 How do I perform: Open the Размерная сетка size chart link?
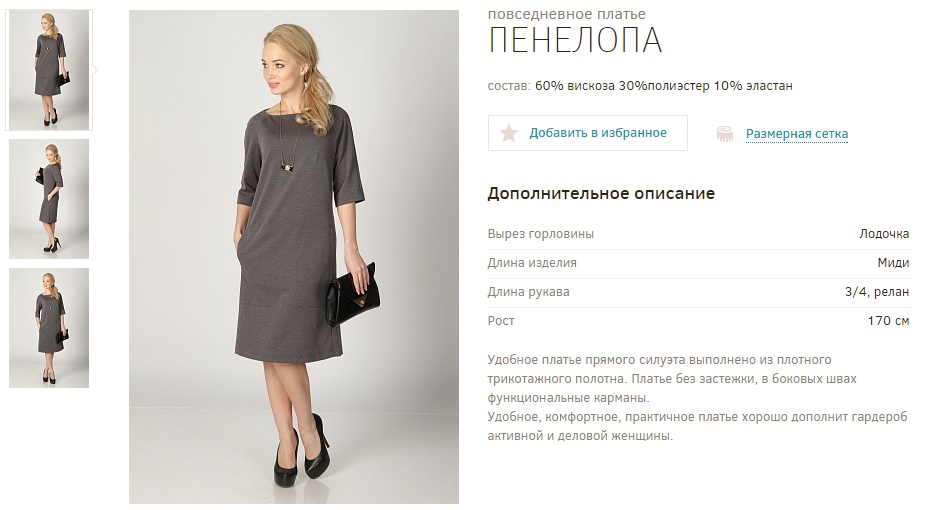tap(796, 134)
